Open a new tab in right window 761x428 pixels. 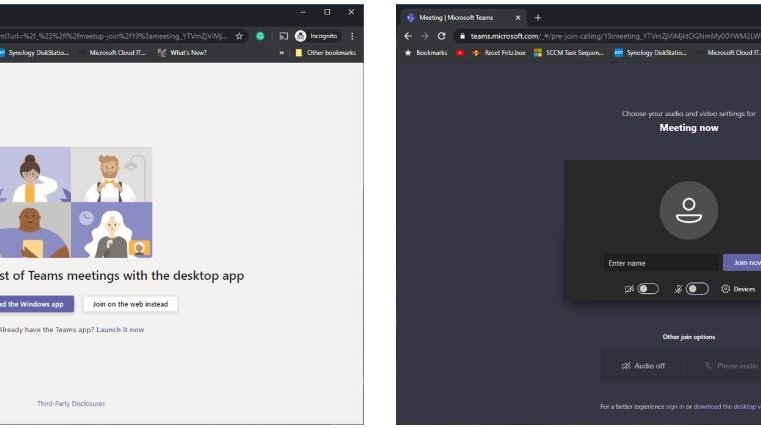click(x=538, y=17)
